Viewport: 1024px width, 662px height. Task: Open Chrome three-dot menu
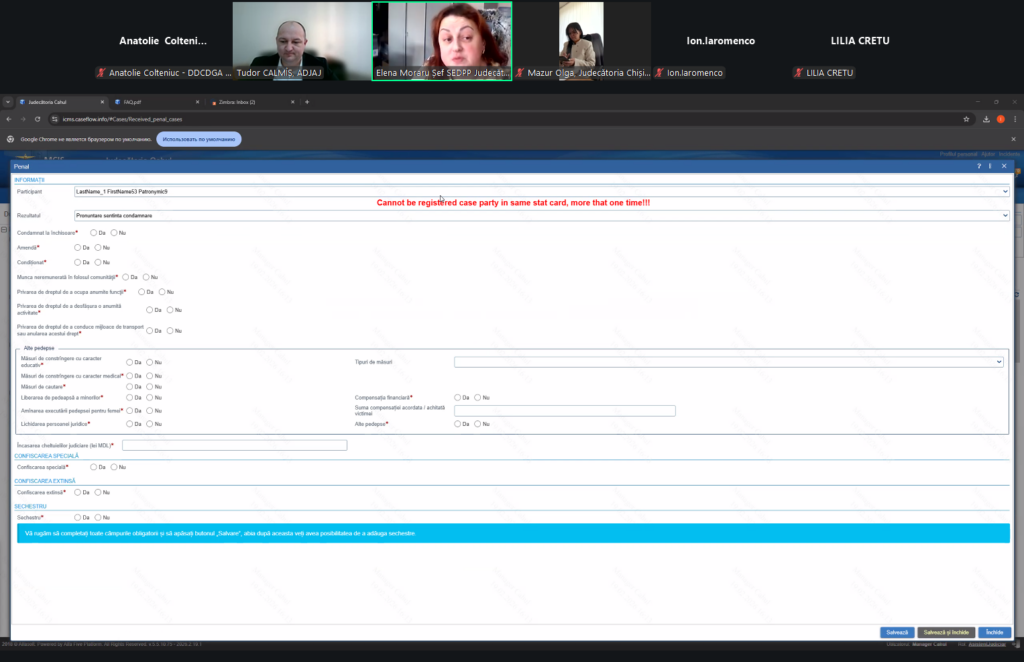point(1013,119)
